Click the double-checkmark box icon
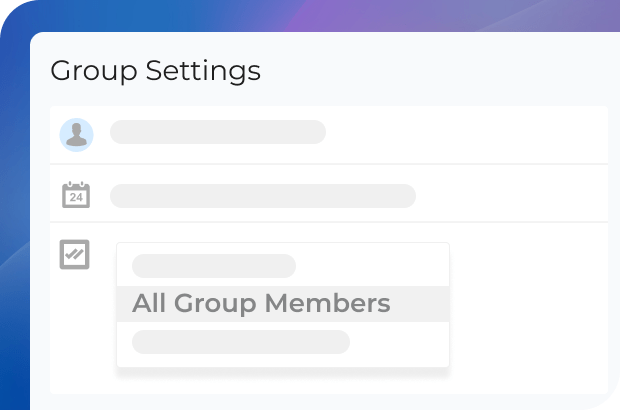 [75, 254]
